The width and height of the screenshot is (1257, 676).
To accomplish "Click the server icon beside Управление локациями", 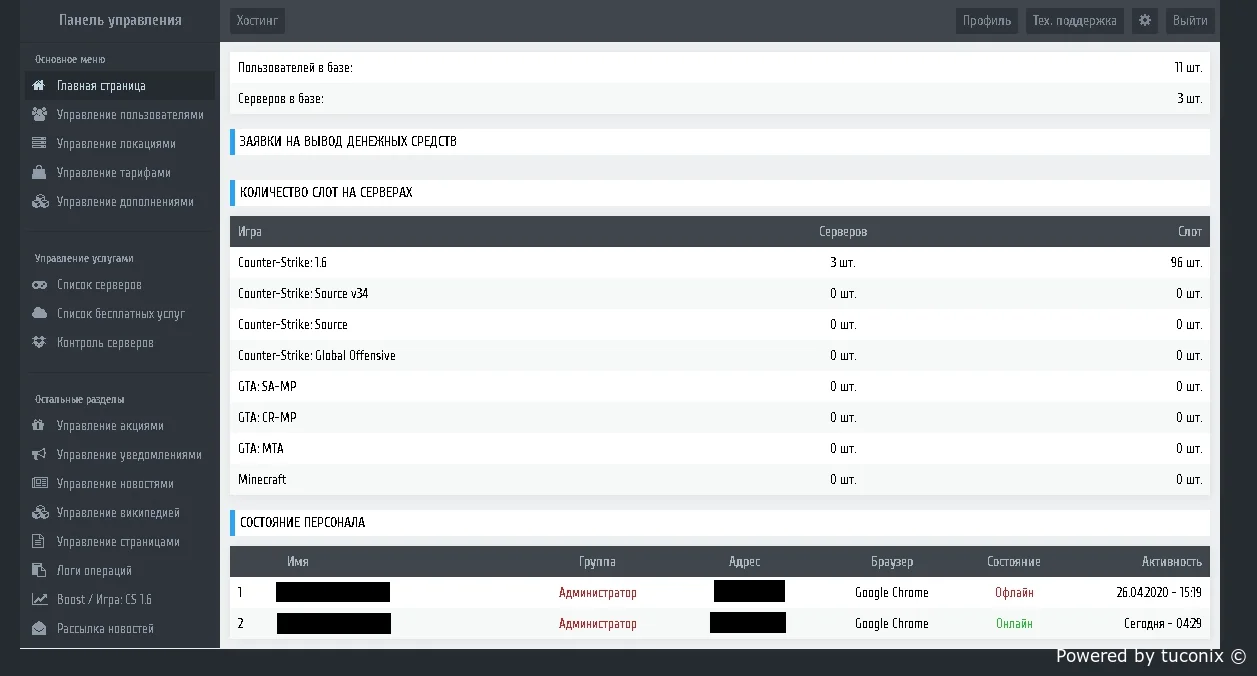I will [39, 144].
